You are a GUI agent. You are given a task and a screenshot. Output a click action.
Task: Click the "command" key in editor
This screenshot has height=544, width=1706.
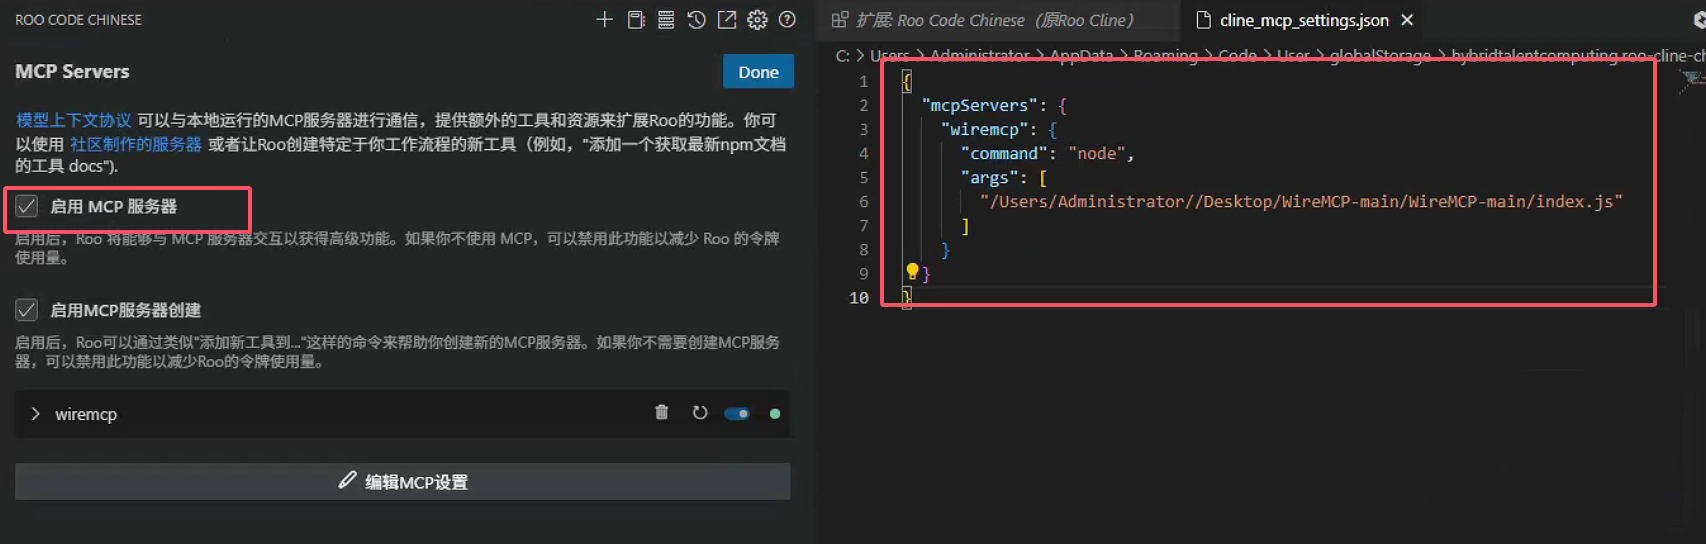[x=1004, y=153]
